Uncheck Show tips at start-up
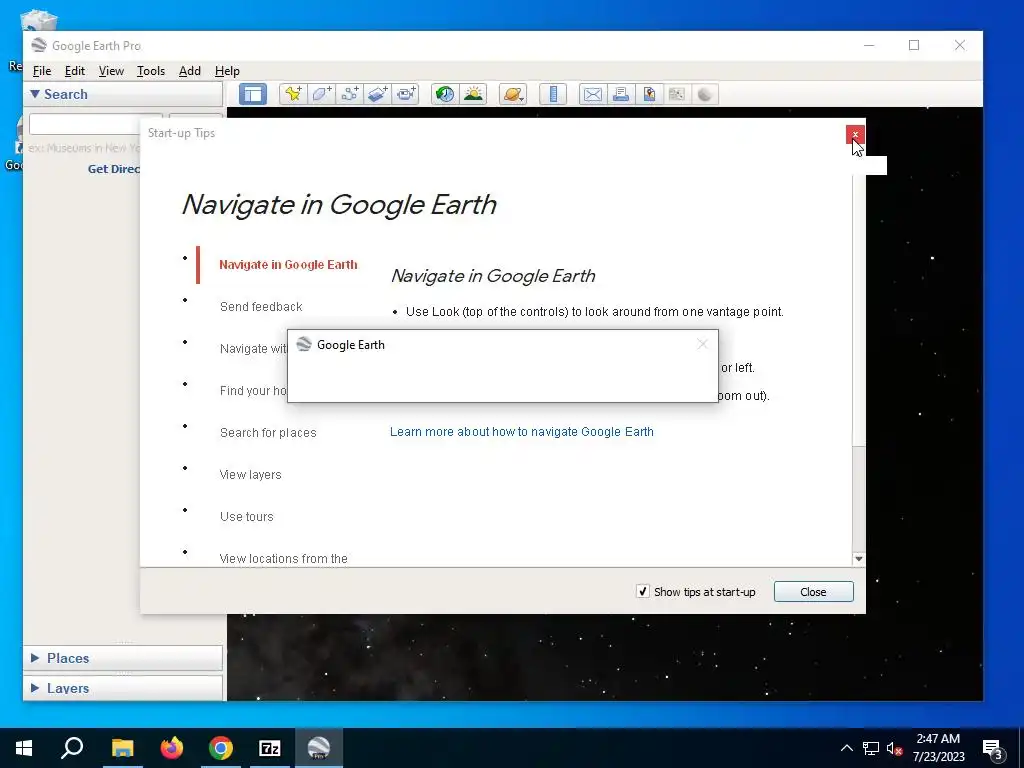Viewport: 1024px width, 768px height. [x=643, y=591]
